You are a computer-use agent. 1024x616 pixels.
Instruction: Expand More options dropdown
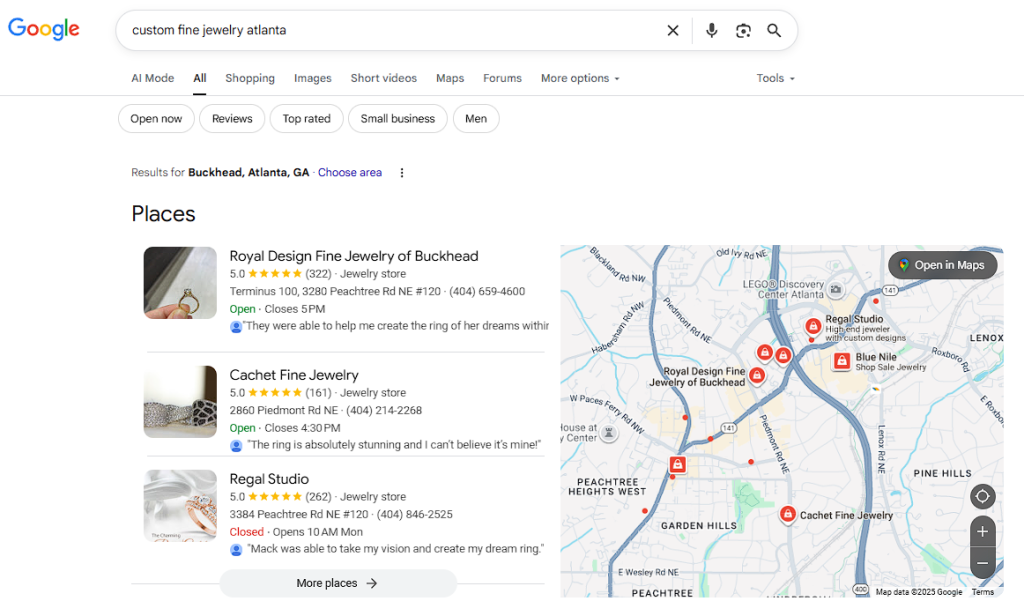(x=580, y=78)
